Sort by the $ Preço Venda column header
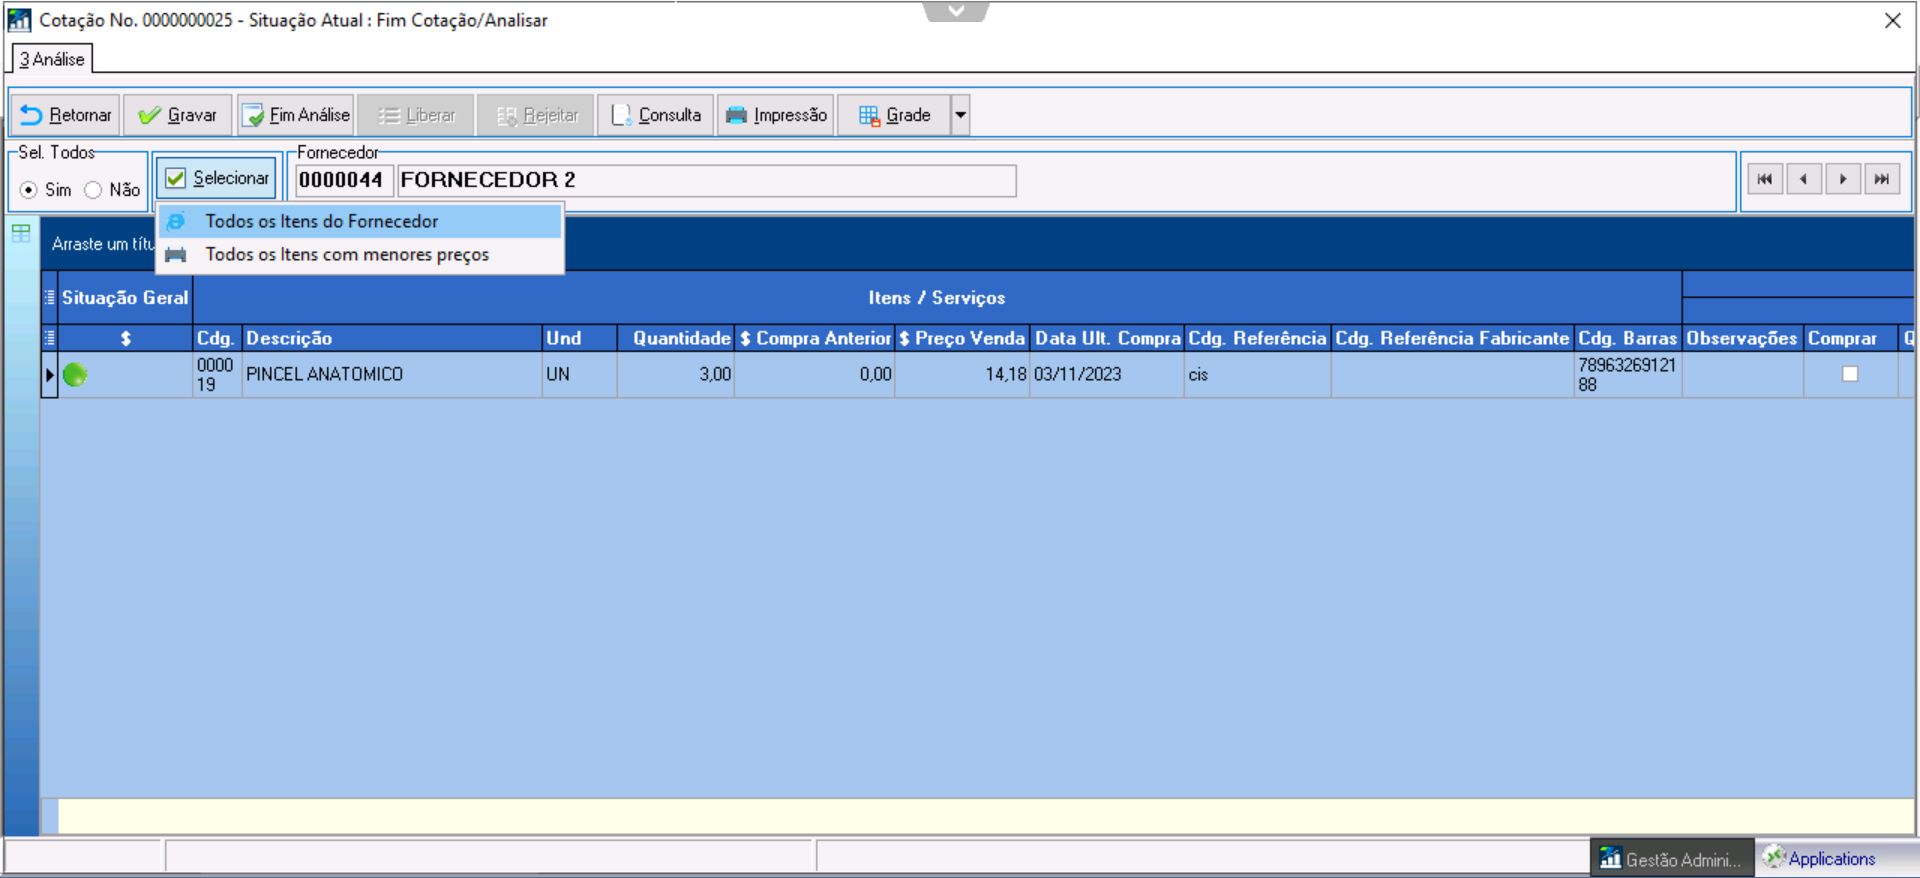1920x878 pixels. pyautogui.click(x=962, y=338)
